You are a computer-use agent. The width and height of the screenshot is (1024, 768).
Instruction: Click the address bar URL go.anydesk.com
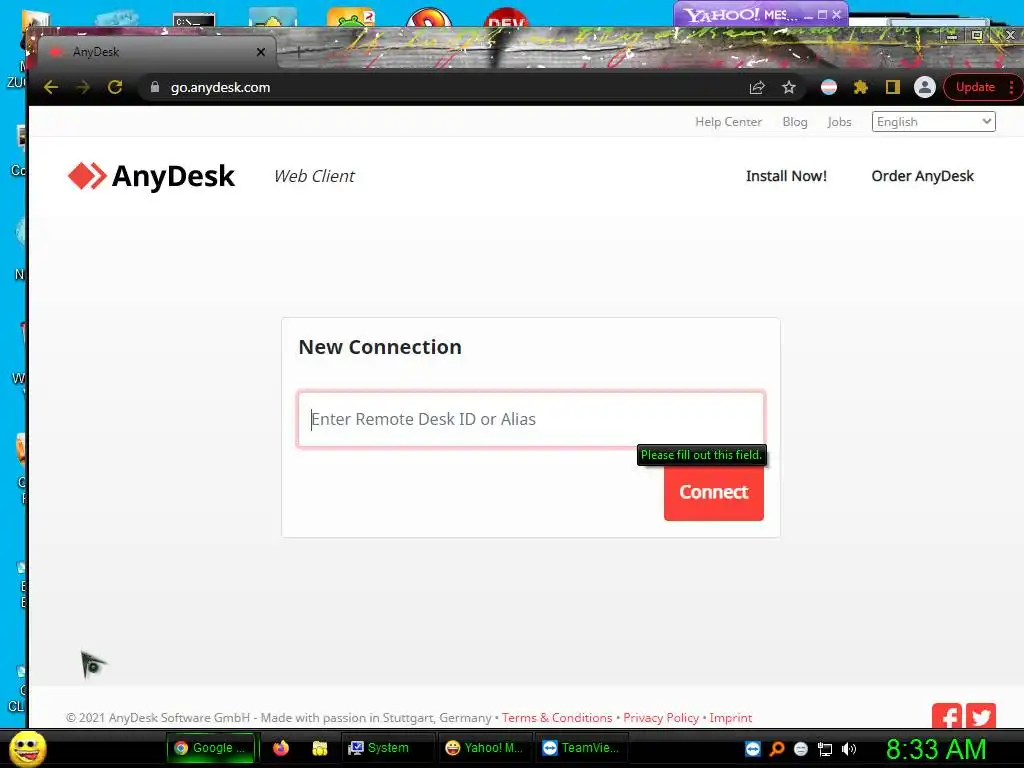[220, 87]
